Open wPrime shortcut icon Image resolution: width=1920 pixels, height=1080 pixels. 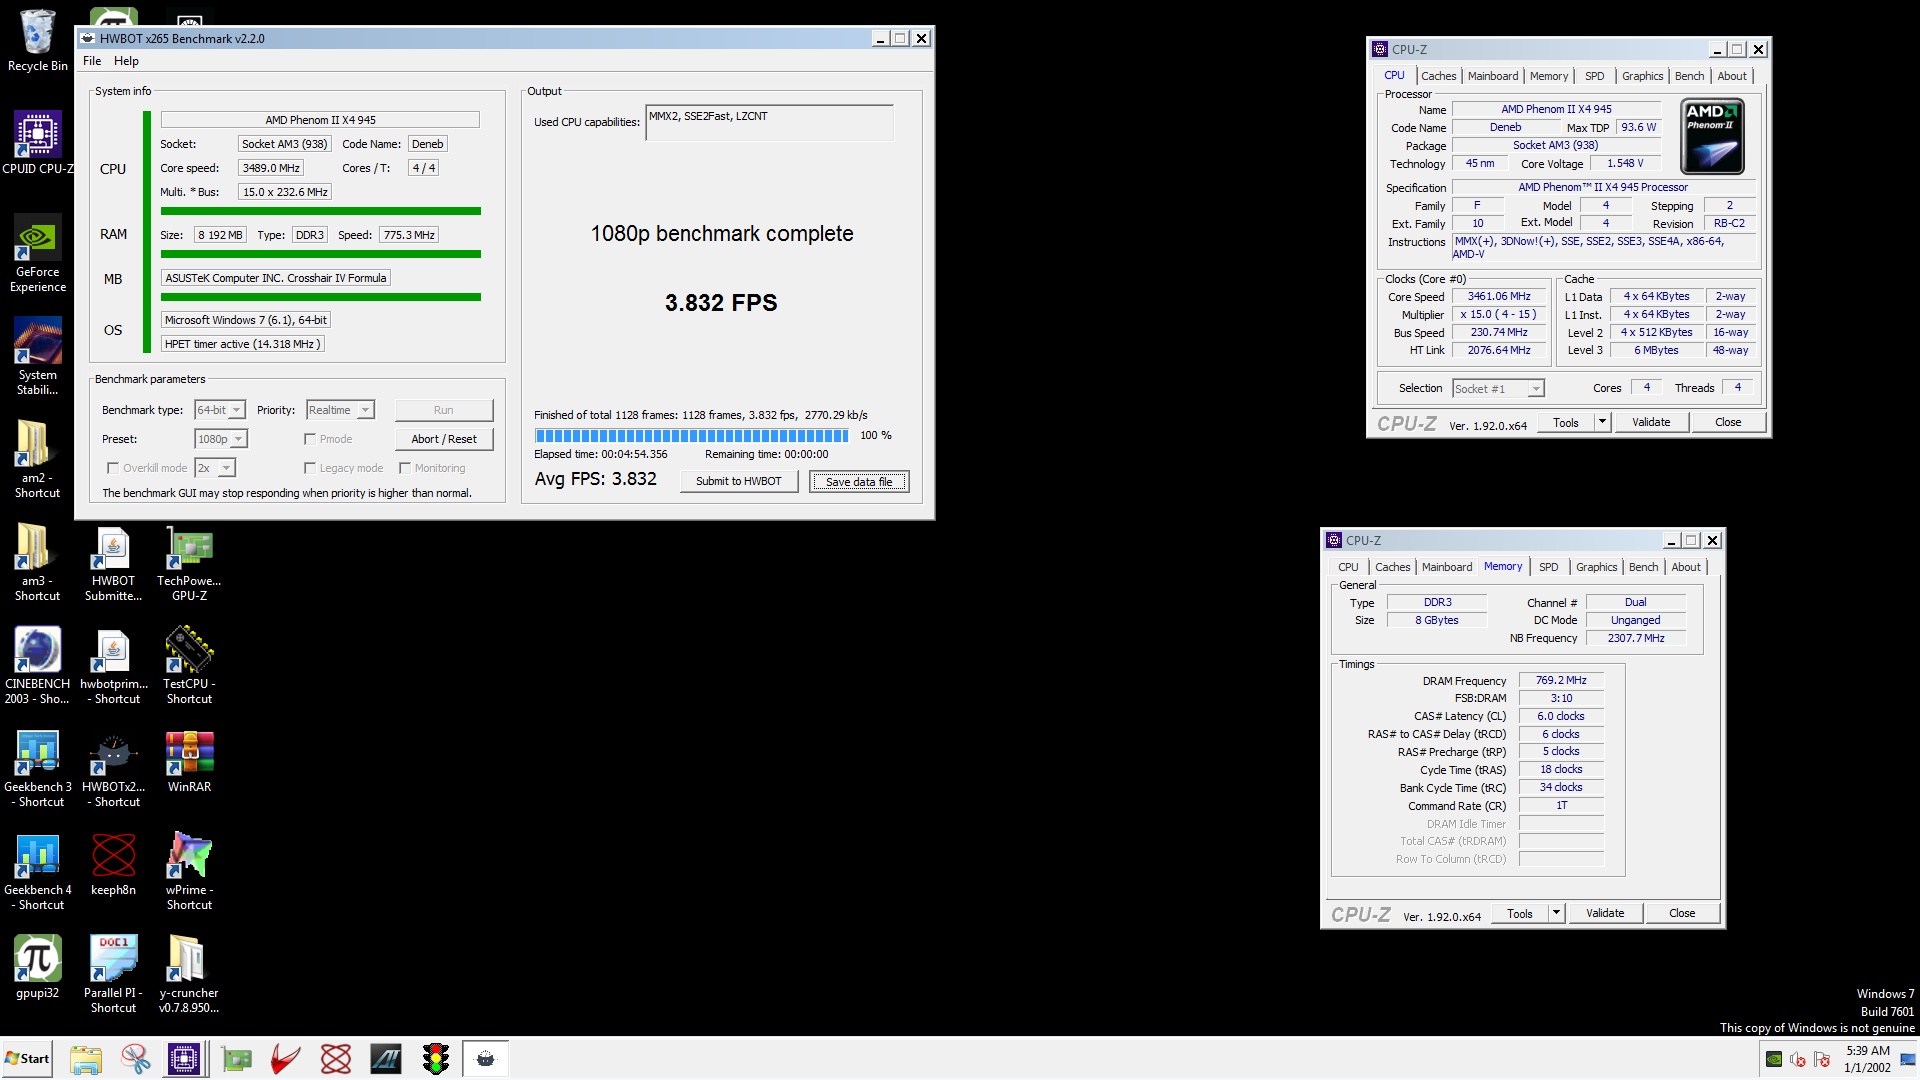click(189, 871)
